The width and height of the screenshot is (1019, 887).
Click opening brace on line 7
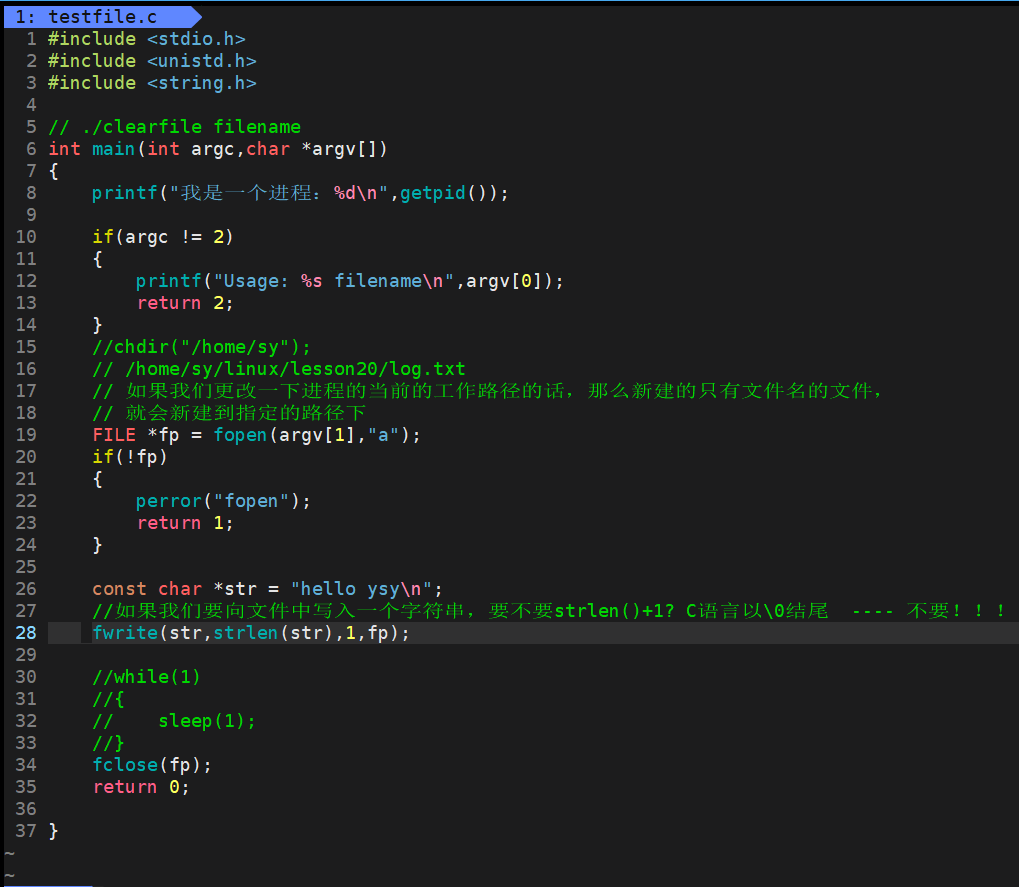click(x=53, y=171)
